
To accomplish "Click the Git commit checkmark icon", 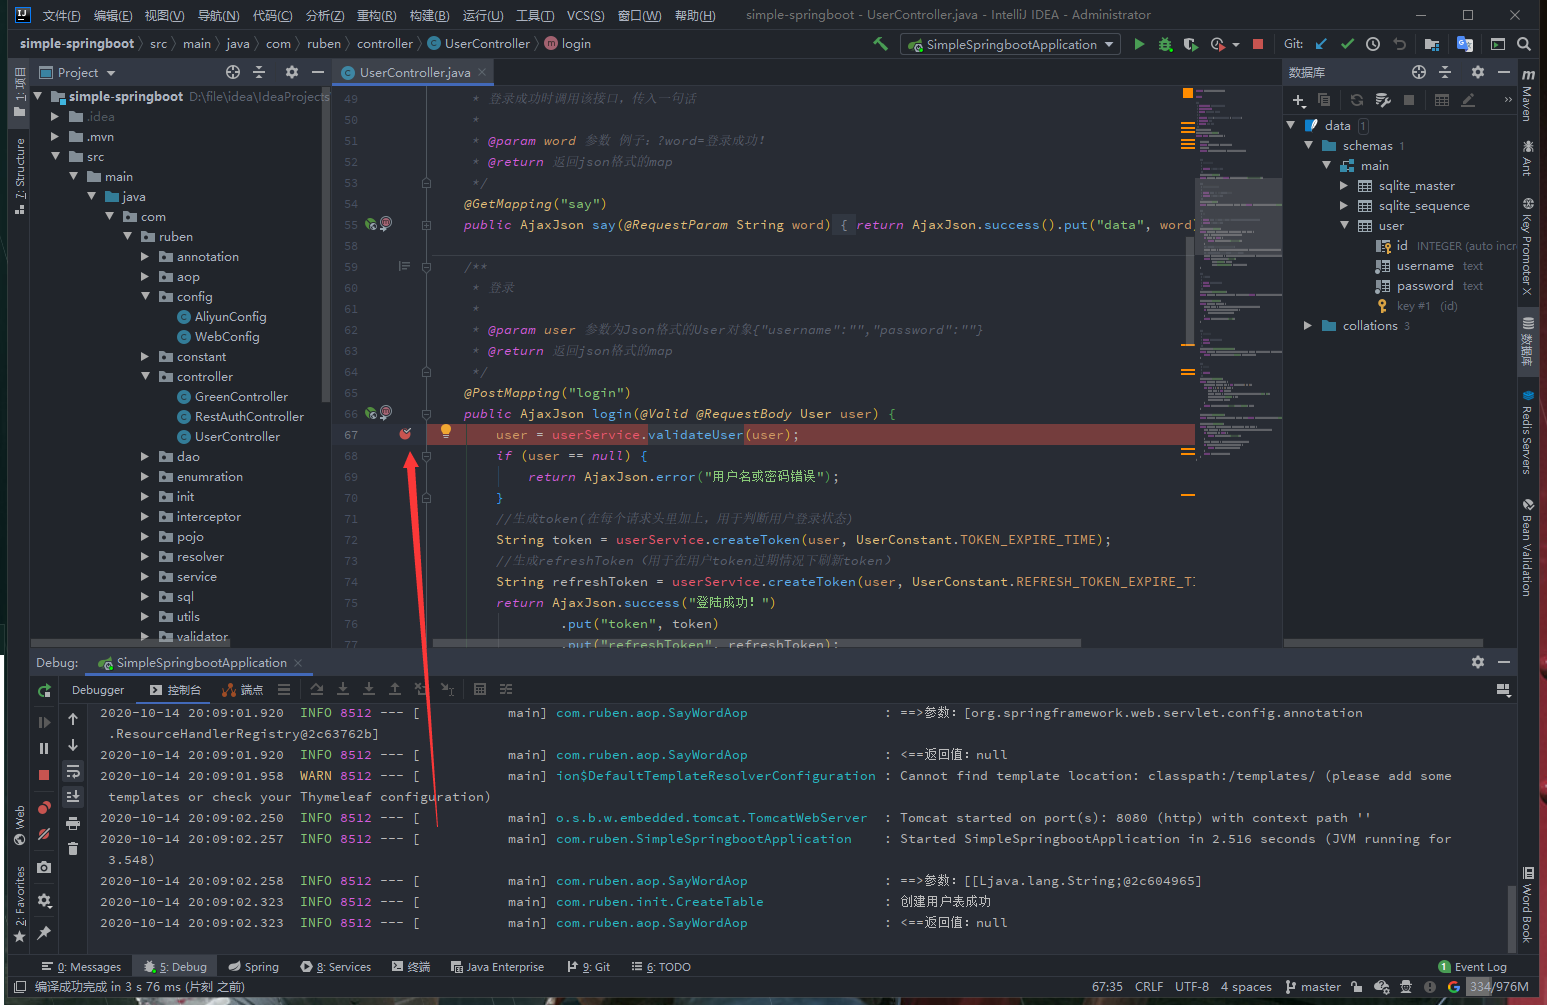I will (1347, 44).
